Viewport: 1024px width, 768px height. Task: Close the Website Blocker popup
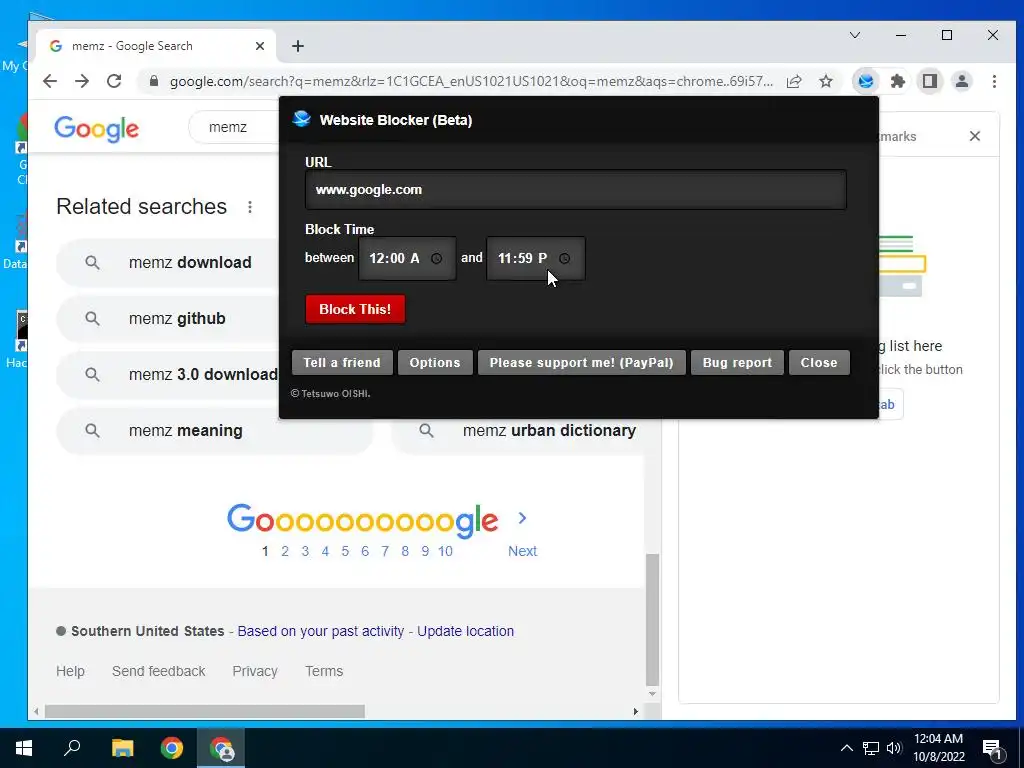coord(819,362)
